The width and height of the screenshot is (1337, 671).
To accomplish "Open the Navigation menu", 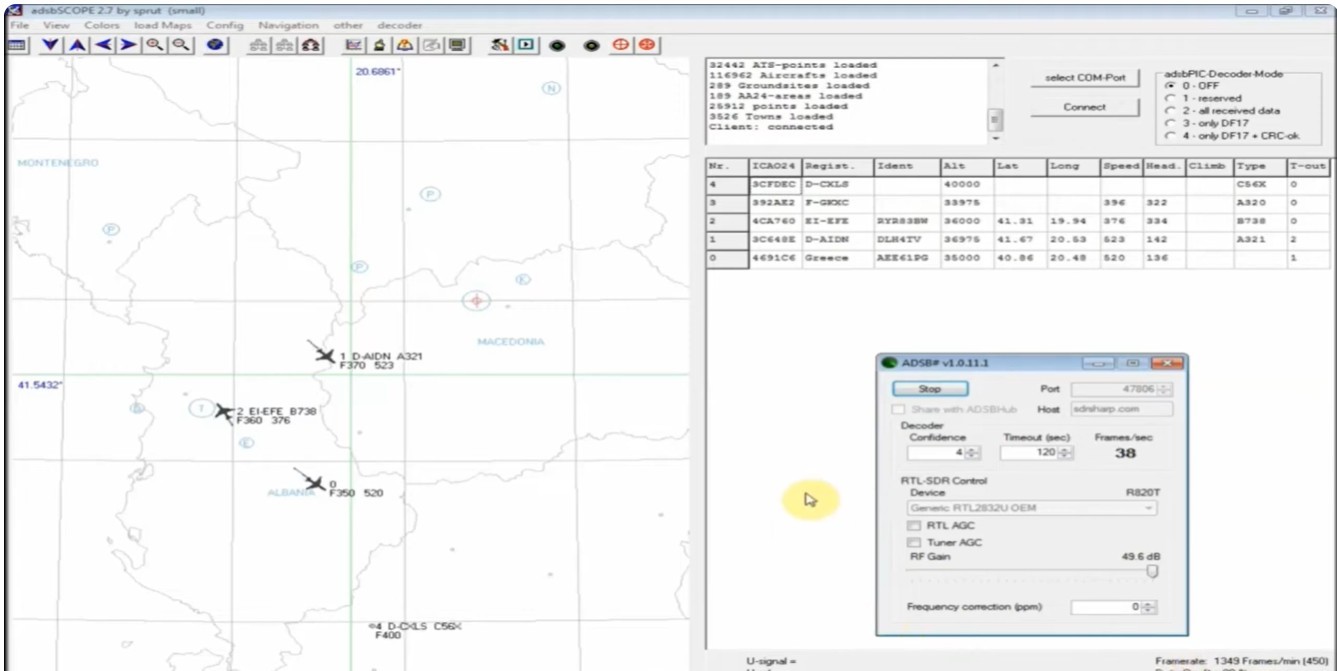I will tap(288, 24).
